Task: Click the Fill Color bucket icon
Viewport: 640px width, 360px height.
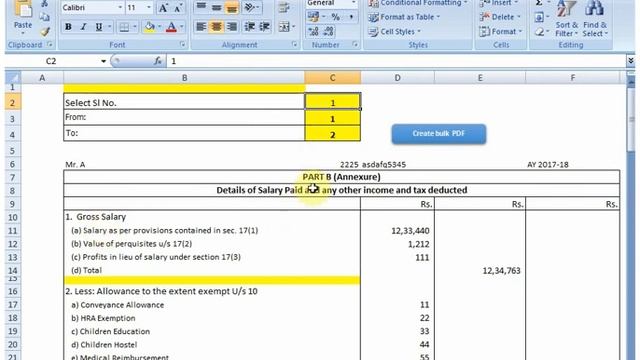Action: click(149, 27)
